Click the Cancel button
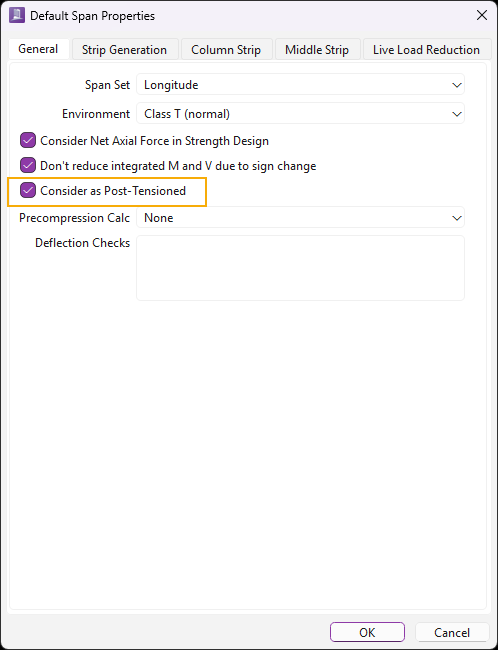 click(x=452, y=633)
